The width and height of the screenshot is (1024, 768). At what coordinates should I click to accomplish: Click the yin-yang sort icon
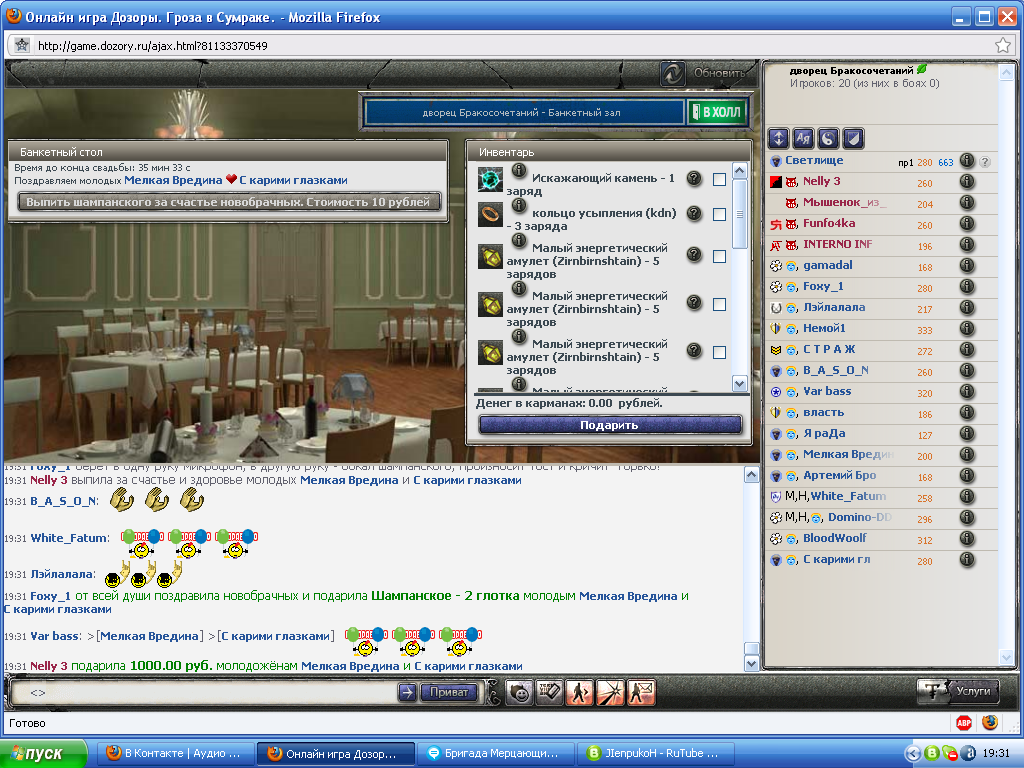pyautogui.click(x=828, y=138)
